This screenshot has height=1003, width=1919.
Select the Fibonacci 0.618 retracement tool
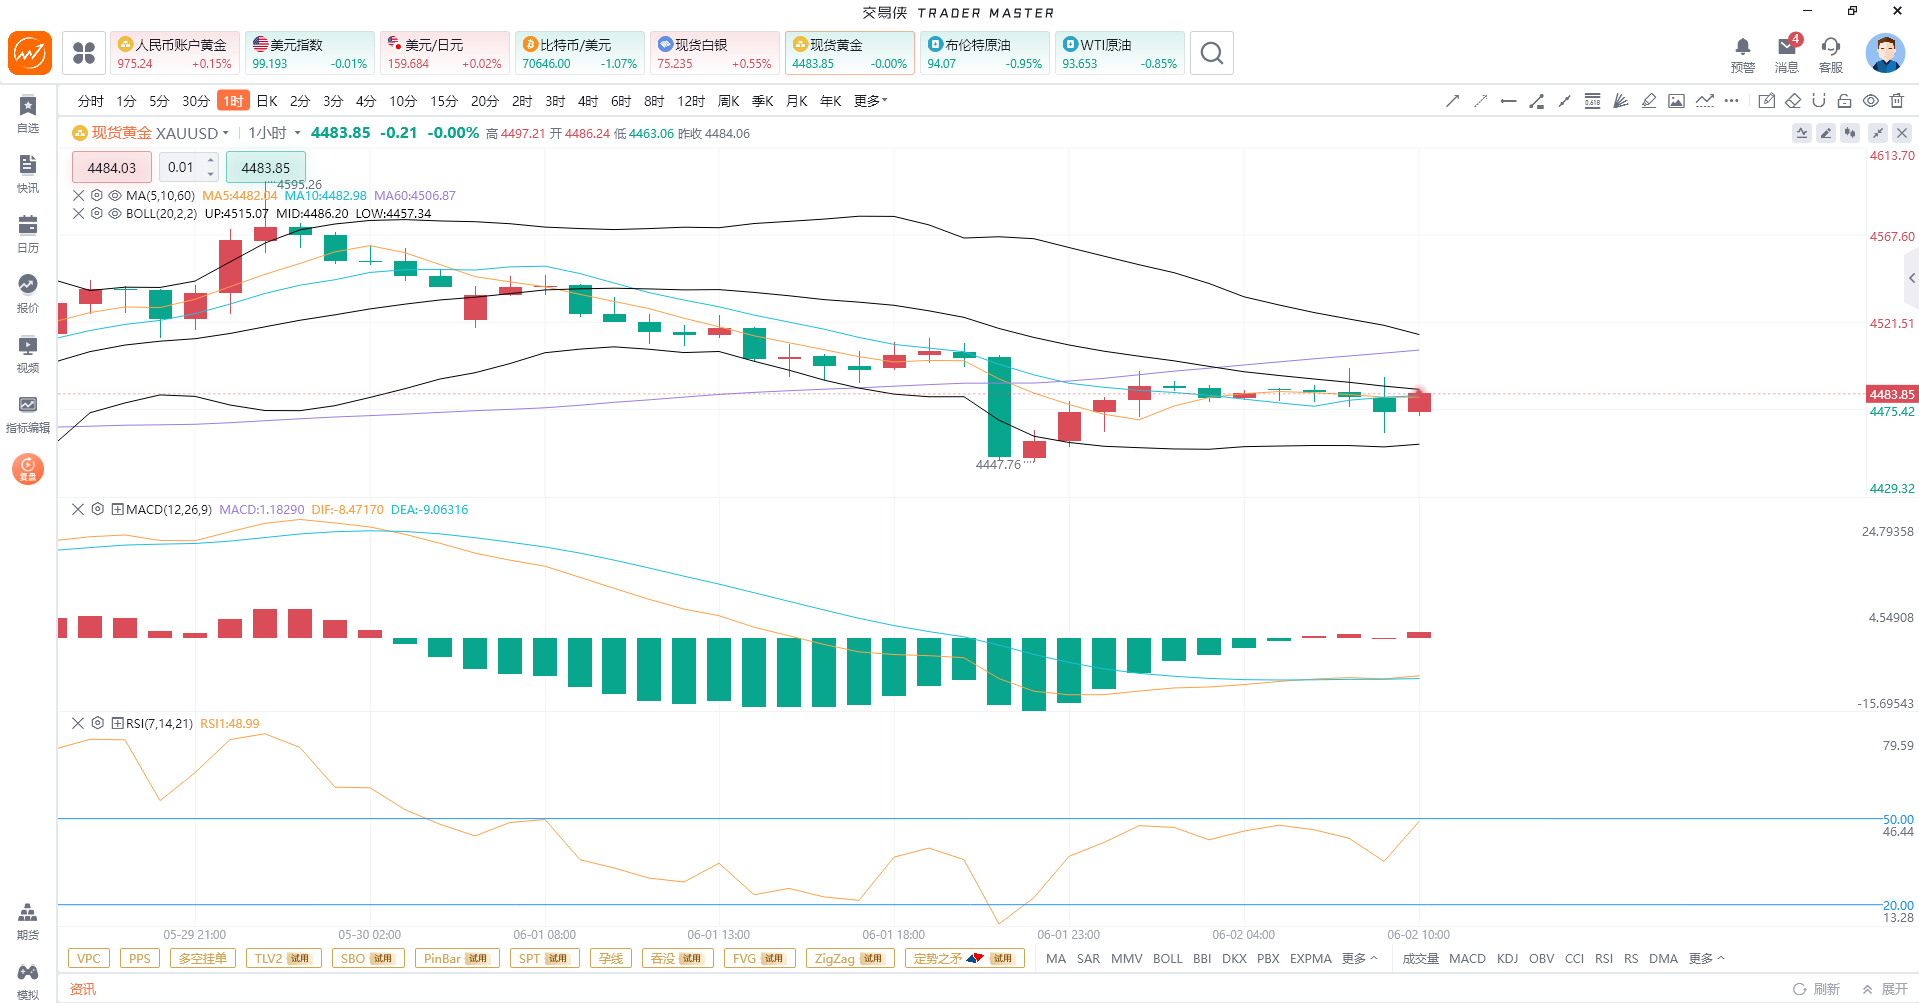click(x=1593, y=101)
